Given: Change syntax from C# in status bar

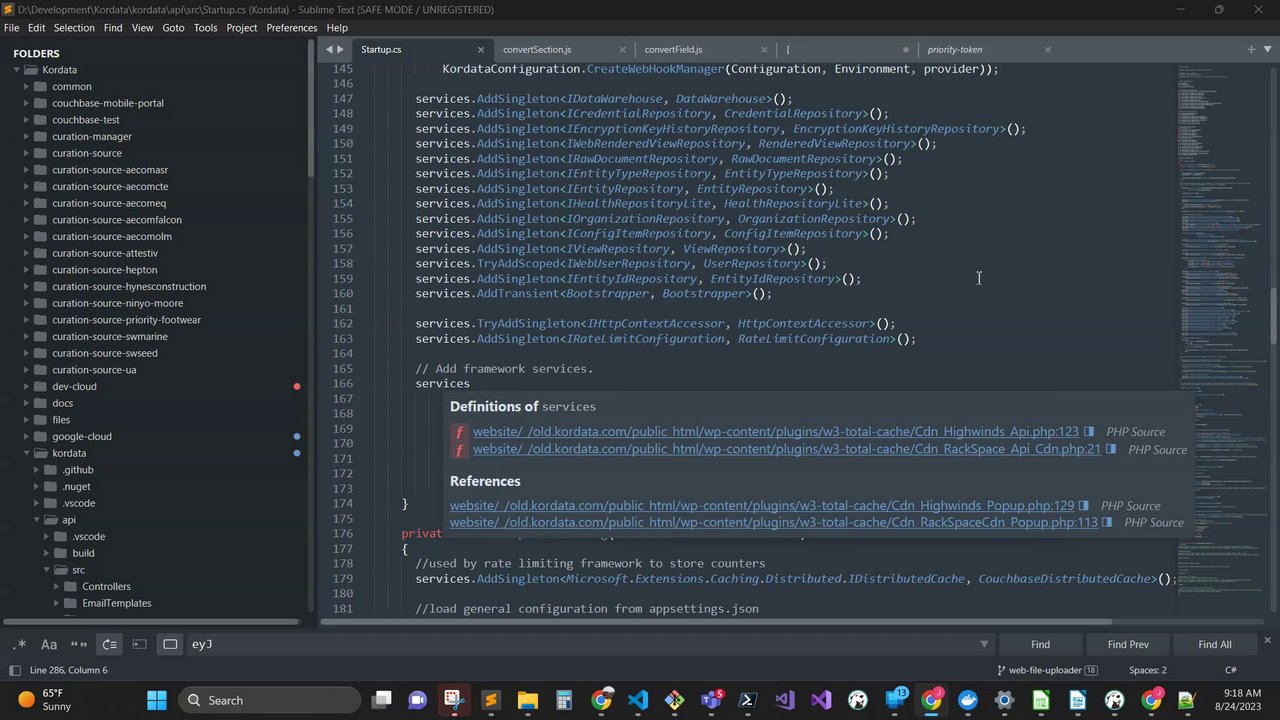Looking at the screenshot, I should pos(1231,670).
